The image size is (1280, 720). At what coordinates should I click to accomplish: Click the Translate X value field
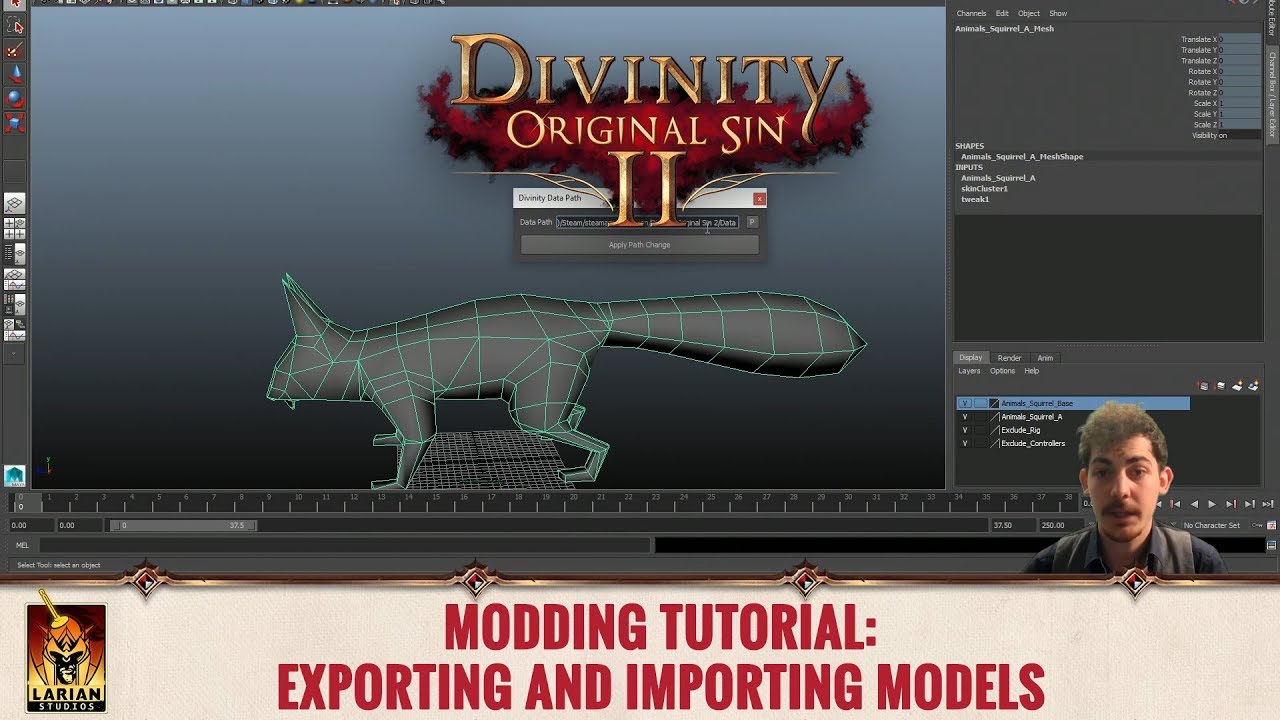click(x=1239, y=40)
